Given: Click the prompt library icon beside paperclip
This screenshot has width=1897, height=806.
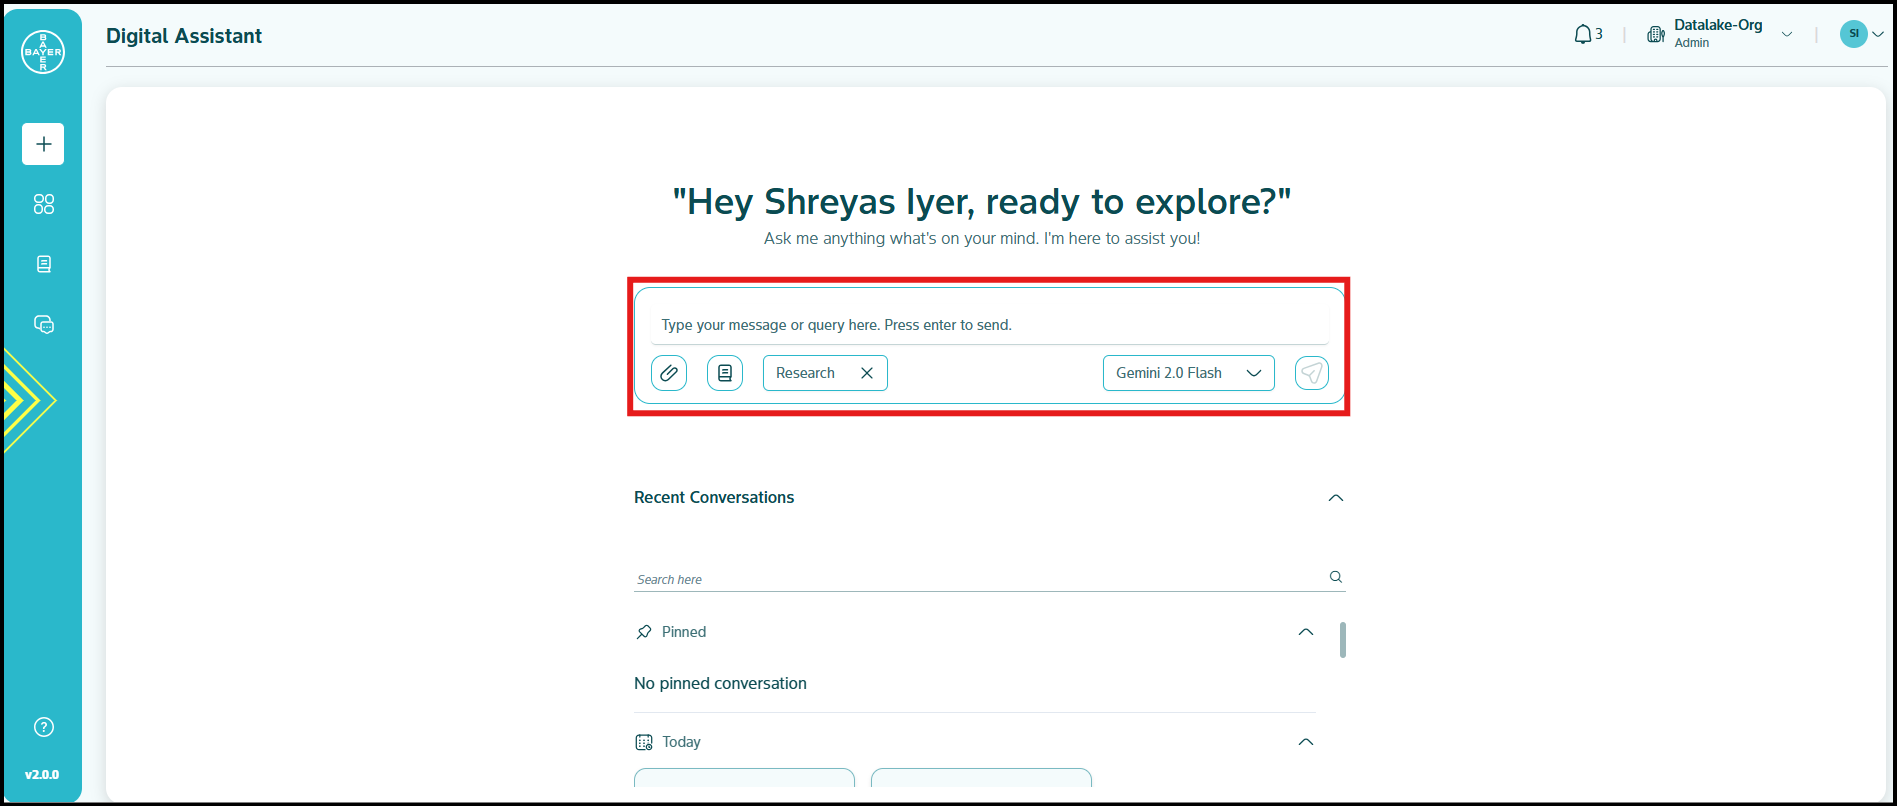Looking at the screenshot, I should click(x=725, y=373).
